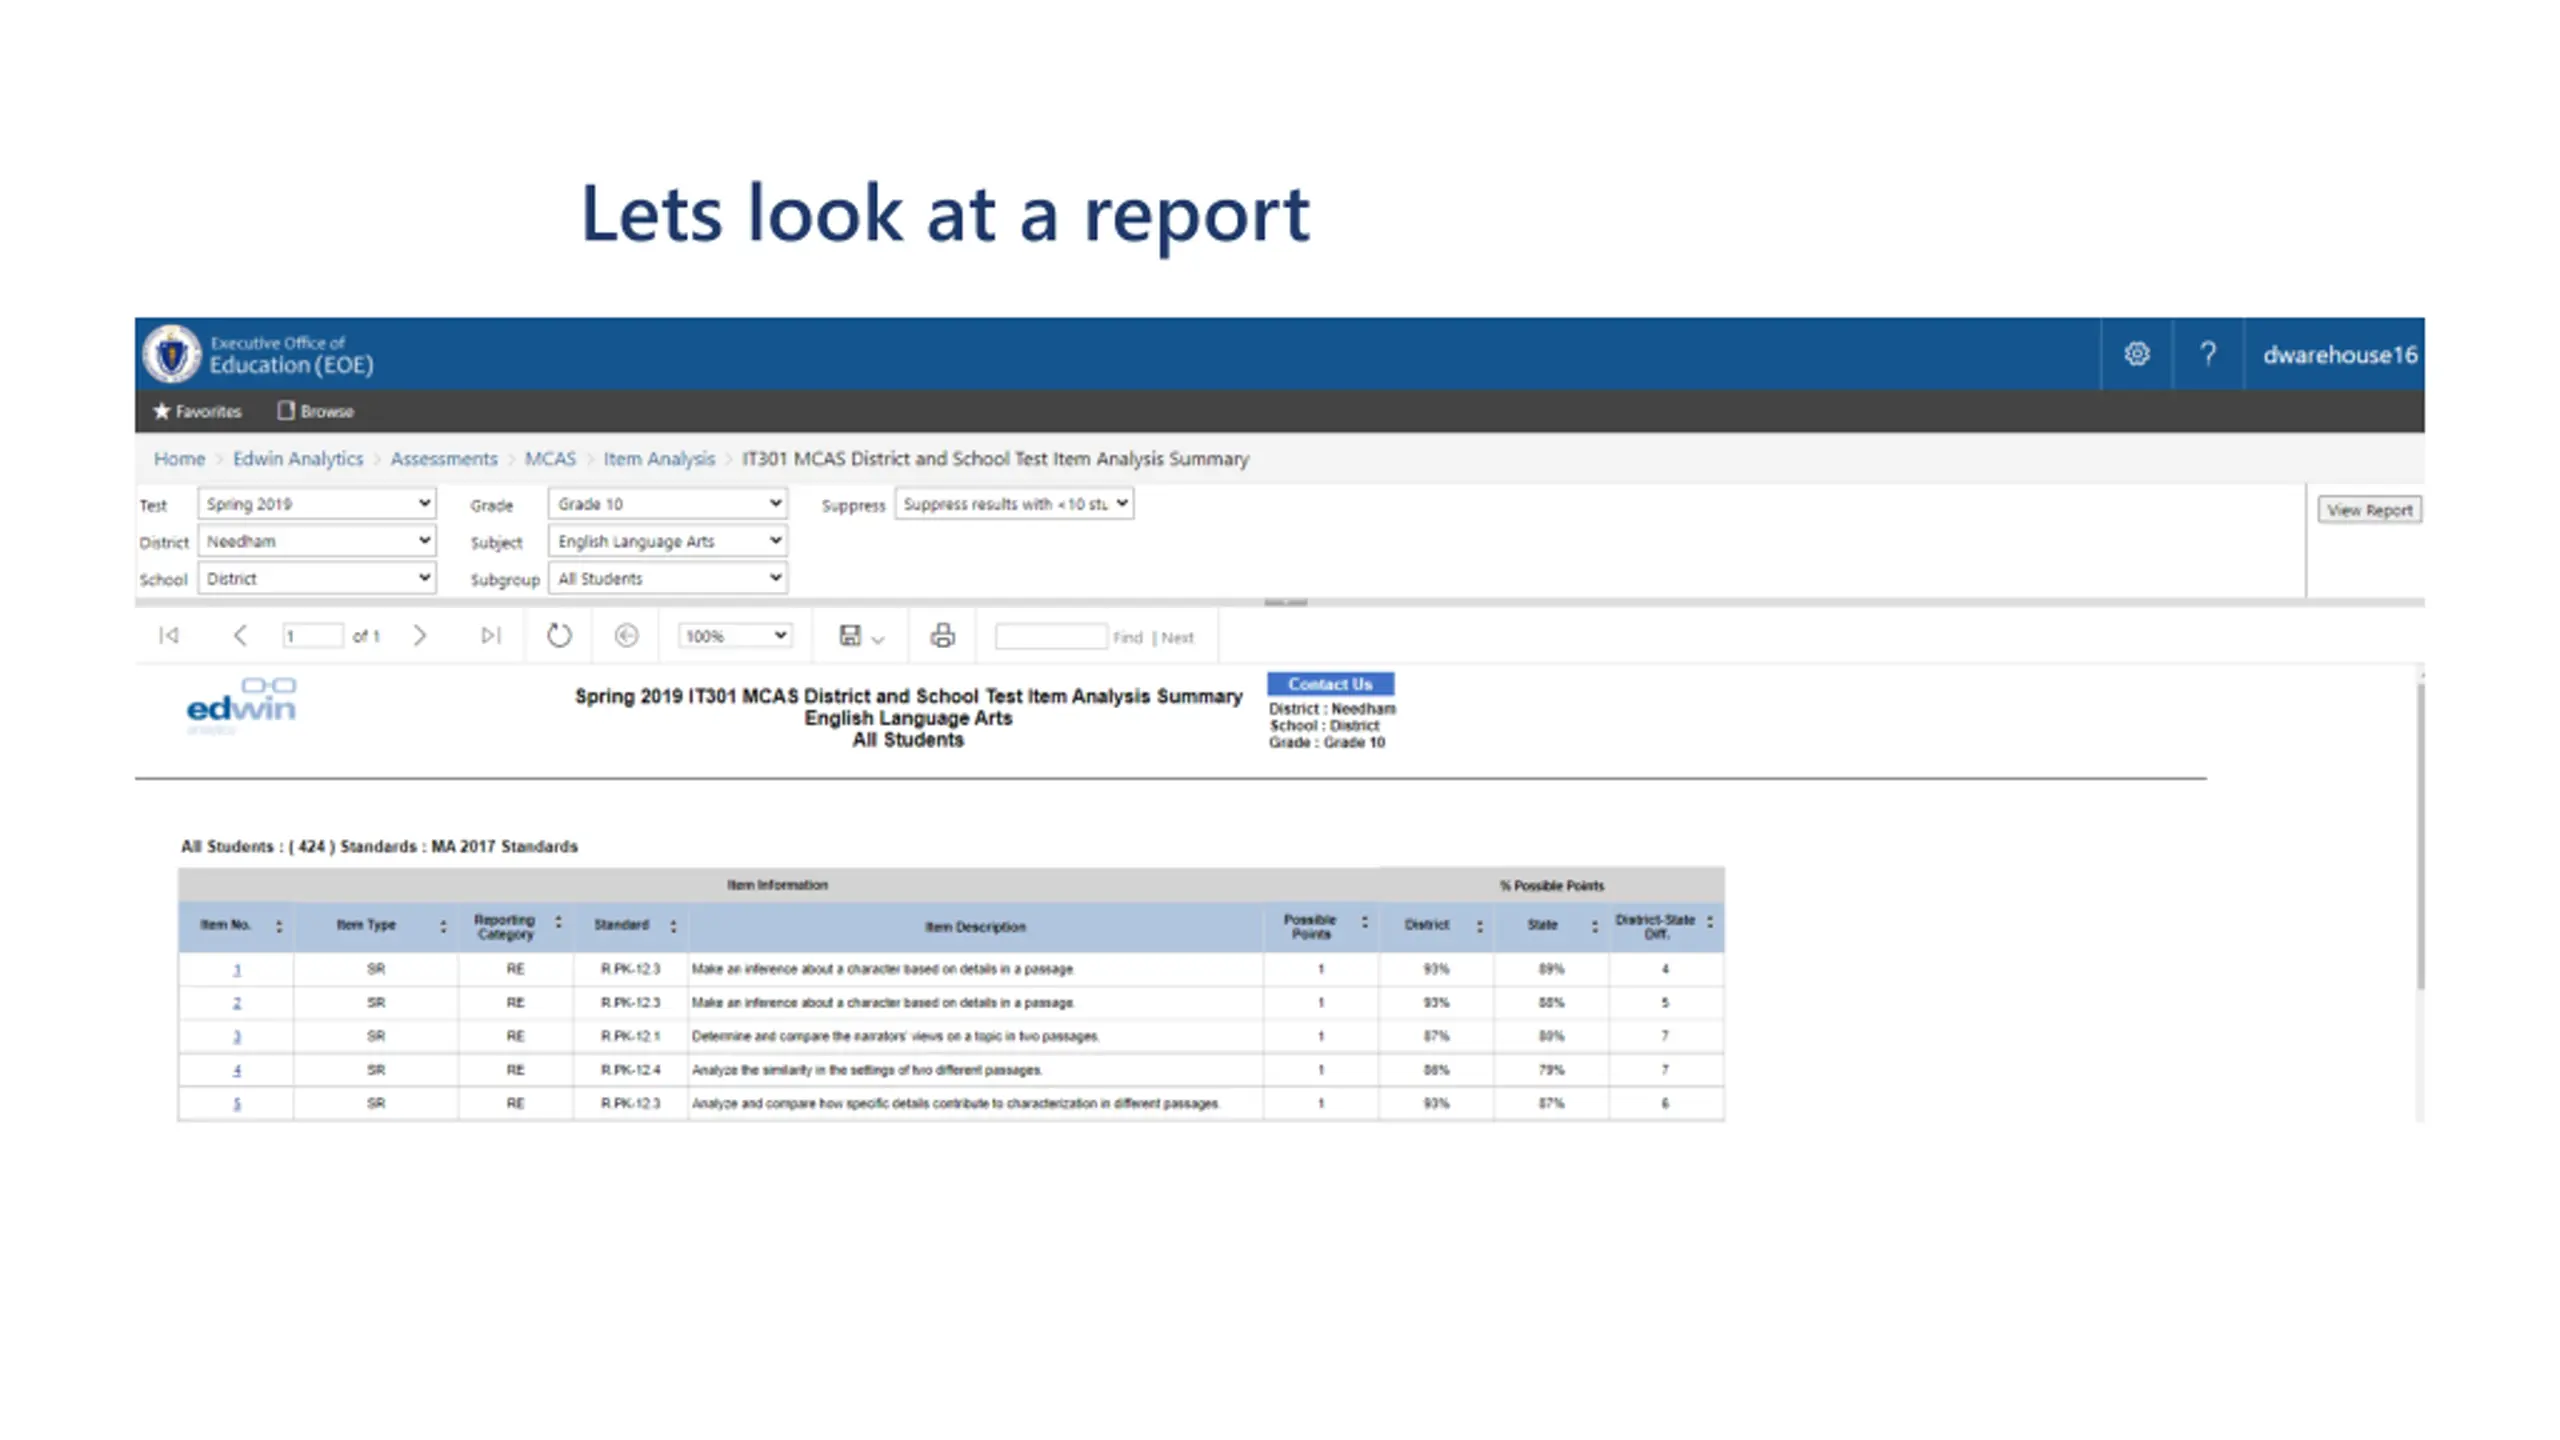Go to next report page
Viewport: 2560px width, 1440px height.
pyautogui.click(x=420, y=635)
